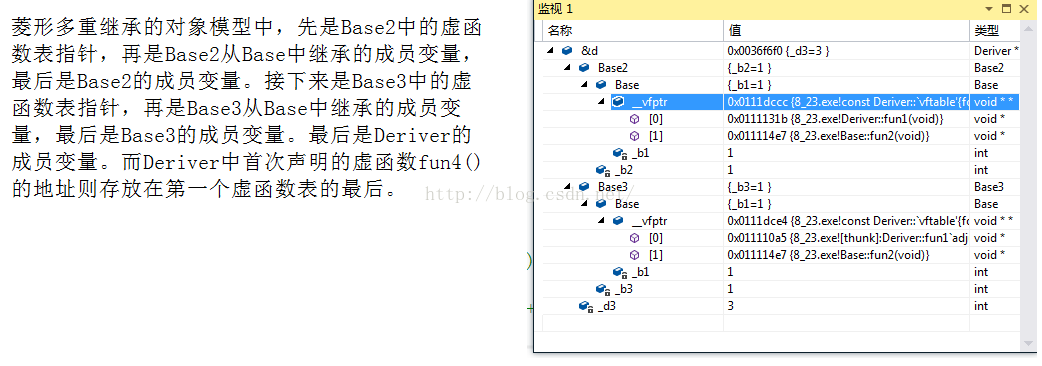
Task: Click the 类型 column header
Action: pos(995,31)
